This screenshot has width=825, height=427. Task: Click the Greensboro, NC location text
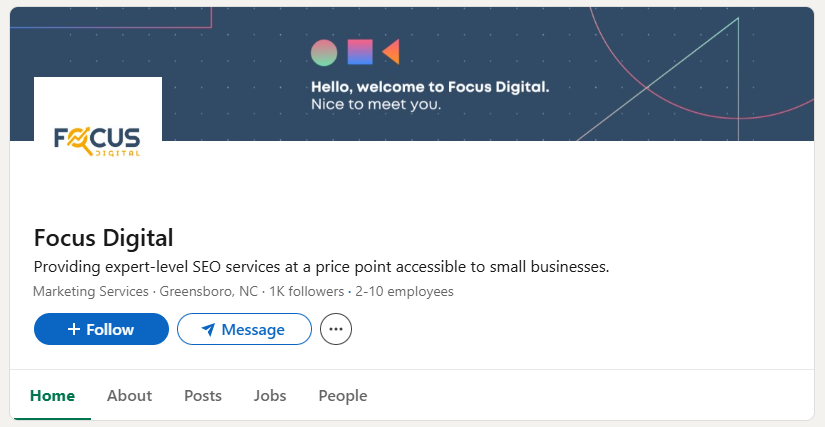coord(208,292)
